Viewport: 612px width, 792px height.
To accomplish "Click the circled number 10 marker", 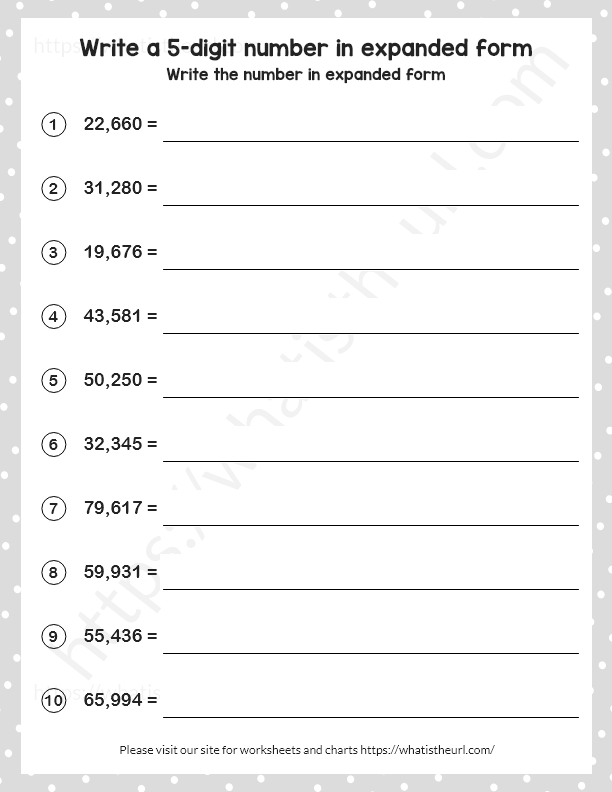I will pyautogui.click(x=53, y=700).
